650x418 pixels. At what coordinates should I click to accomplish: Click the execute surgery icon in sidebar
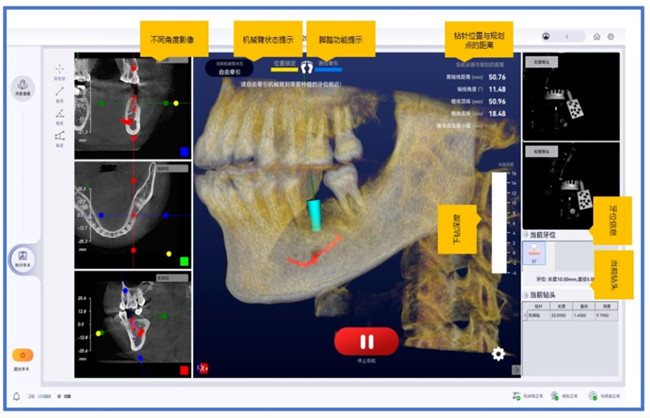click(21, 259)
